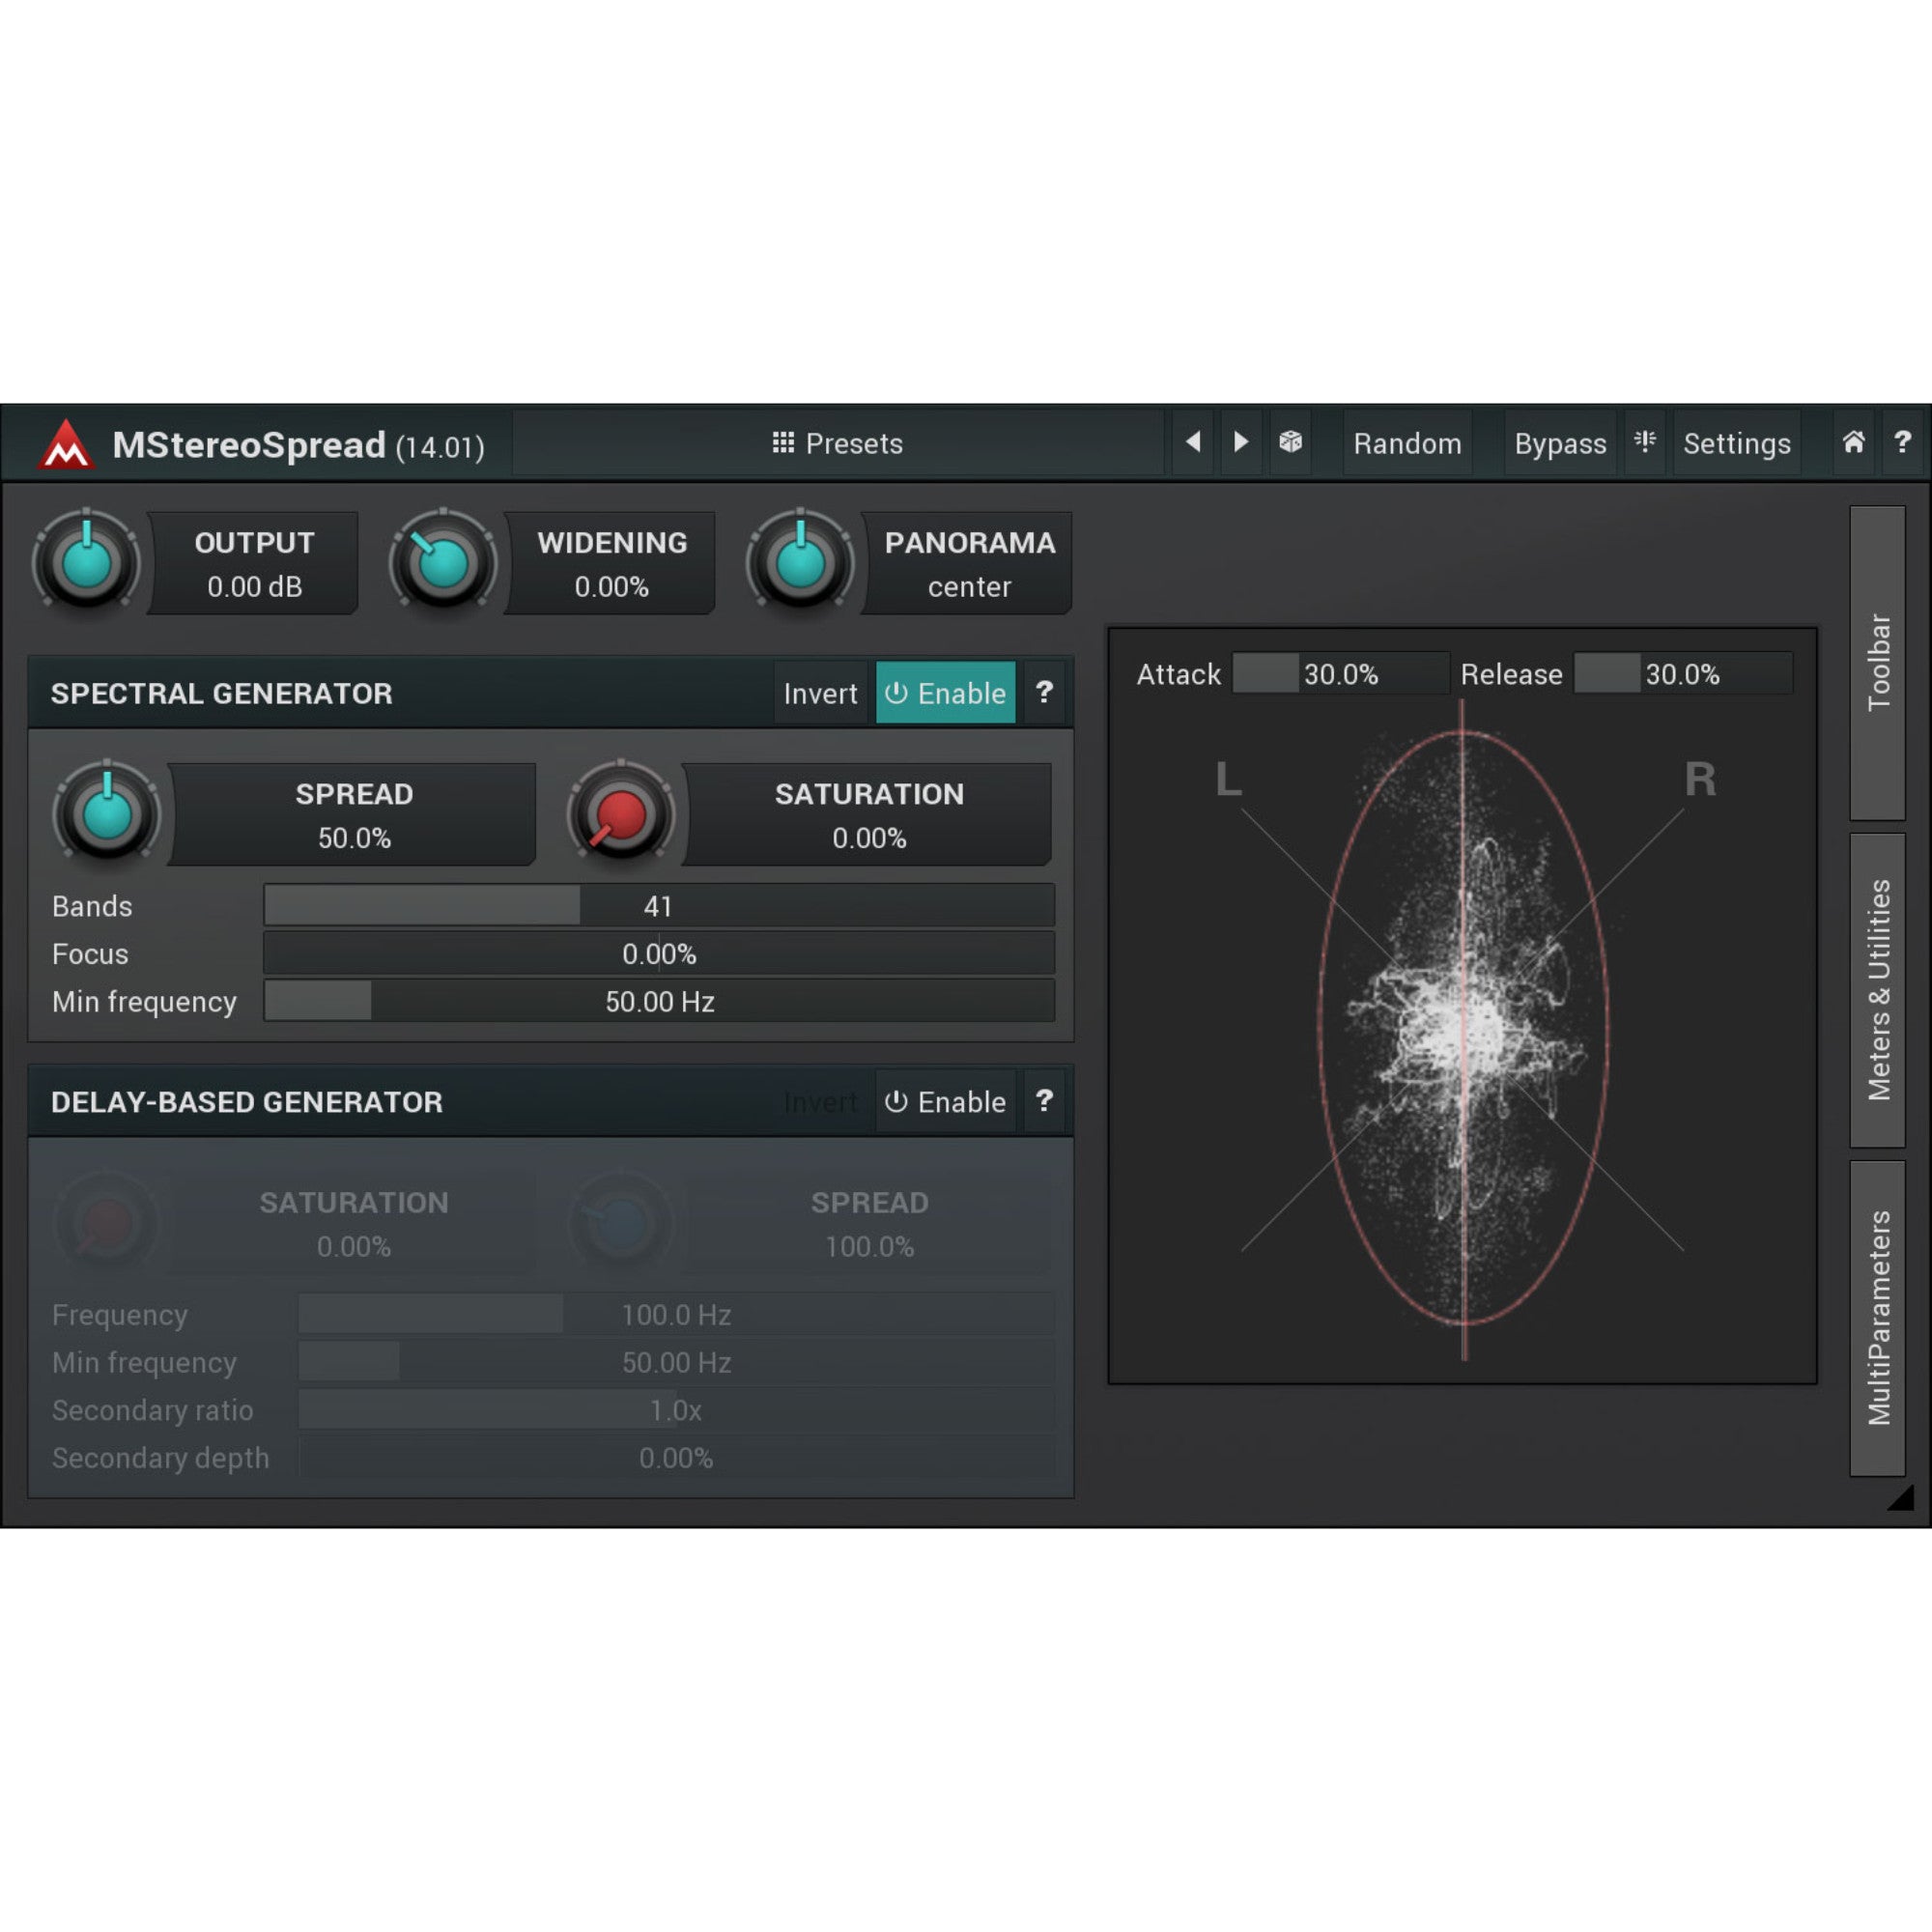Image resolution: width=1932 pixels, height=1932 pixels.
Task: Click the Focus slider at 0.00%
Action: click(x=658, y=953)
